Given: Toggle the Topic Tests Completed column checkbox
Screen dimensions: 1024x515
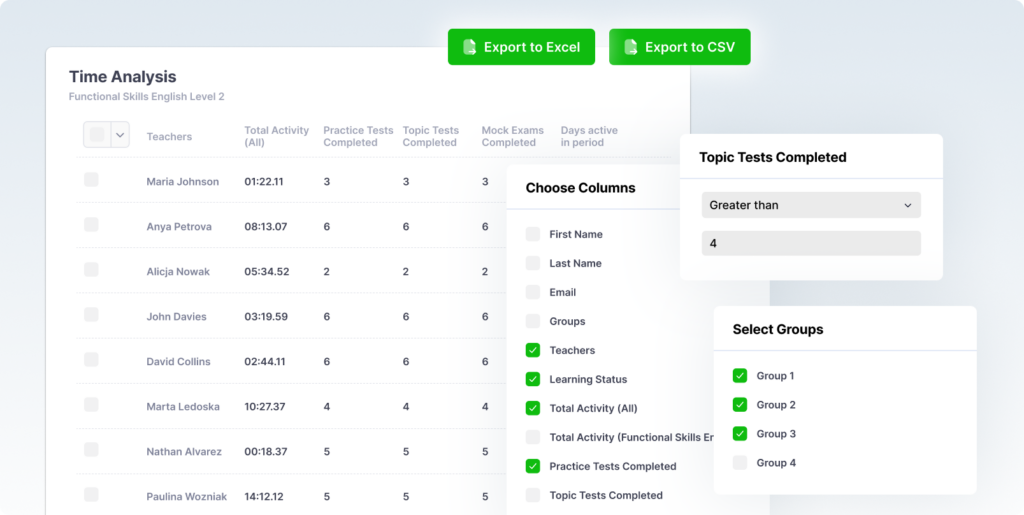Looking at the screenshot, I should pyautogui.click(x=533, y=495).
